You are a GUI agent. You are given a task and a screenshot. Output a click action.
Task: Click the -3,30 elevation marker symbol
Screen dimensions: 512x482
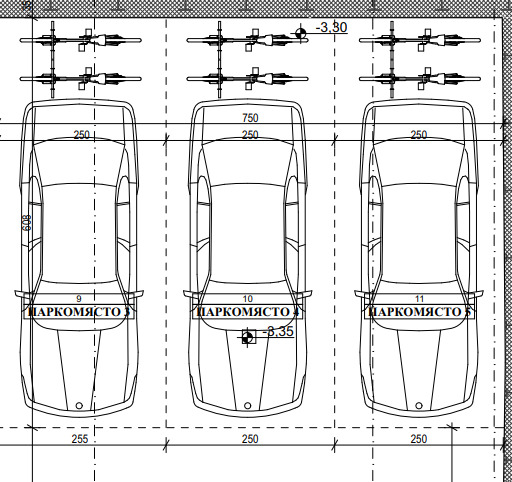301,33
